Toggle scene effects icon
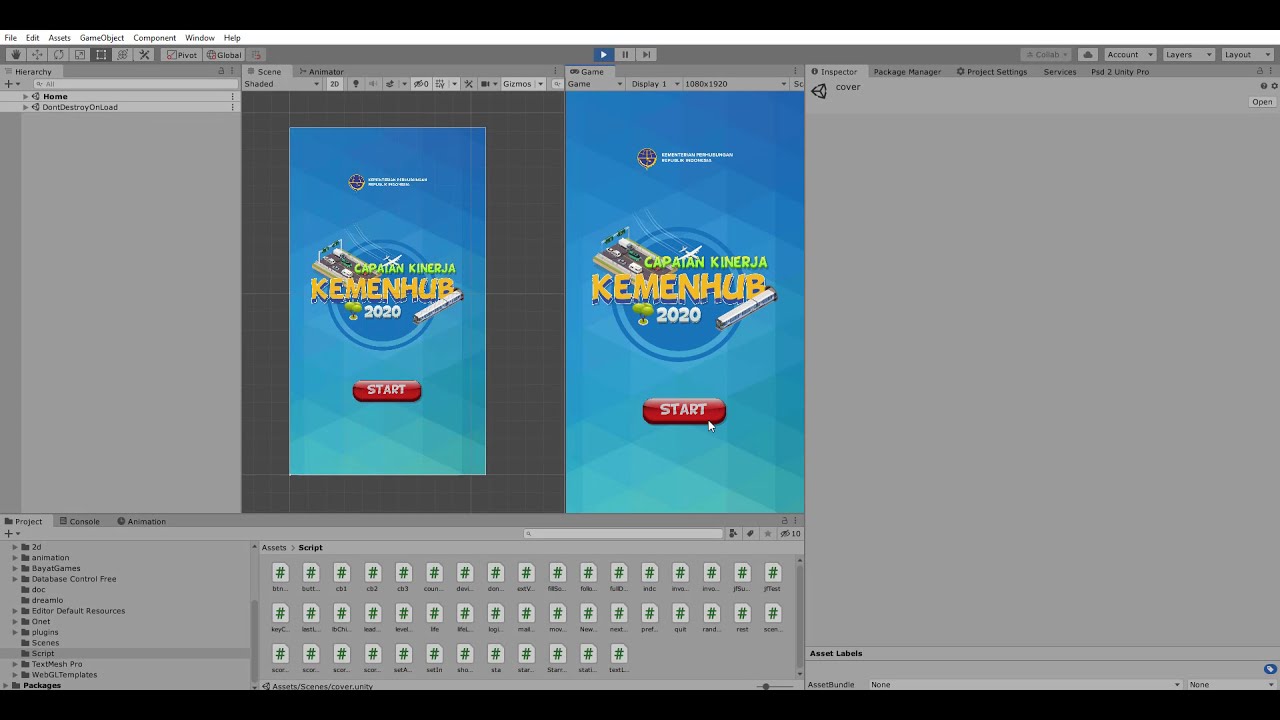The height and width of the screenshot is (720, 1280). [392, 84]
